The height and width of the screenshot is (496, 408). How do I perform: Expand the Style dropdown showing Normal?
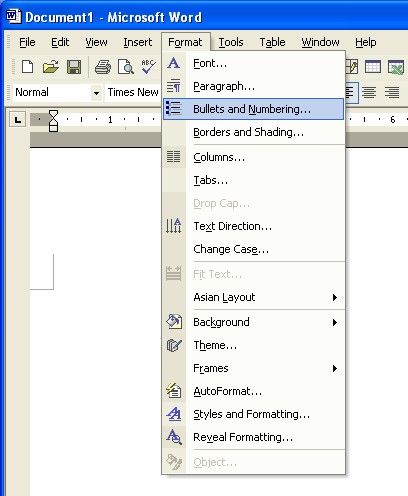pyautogui.click(x=96, y=93)
